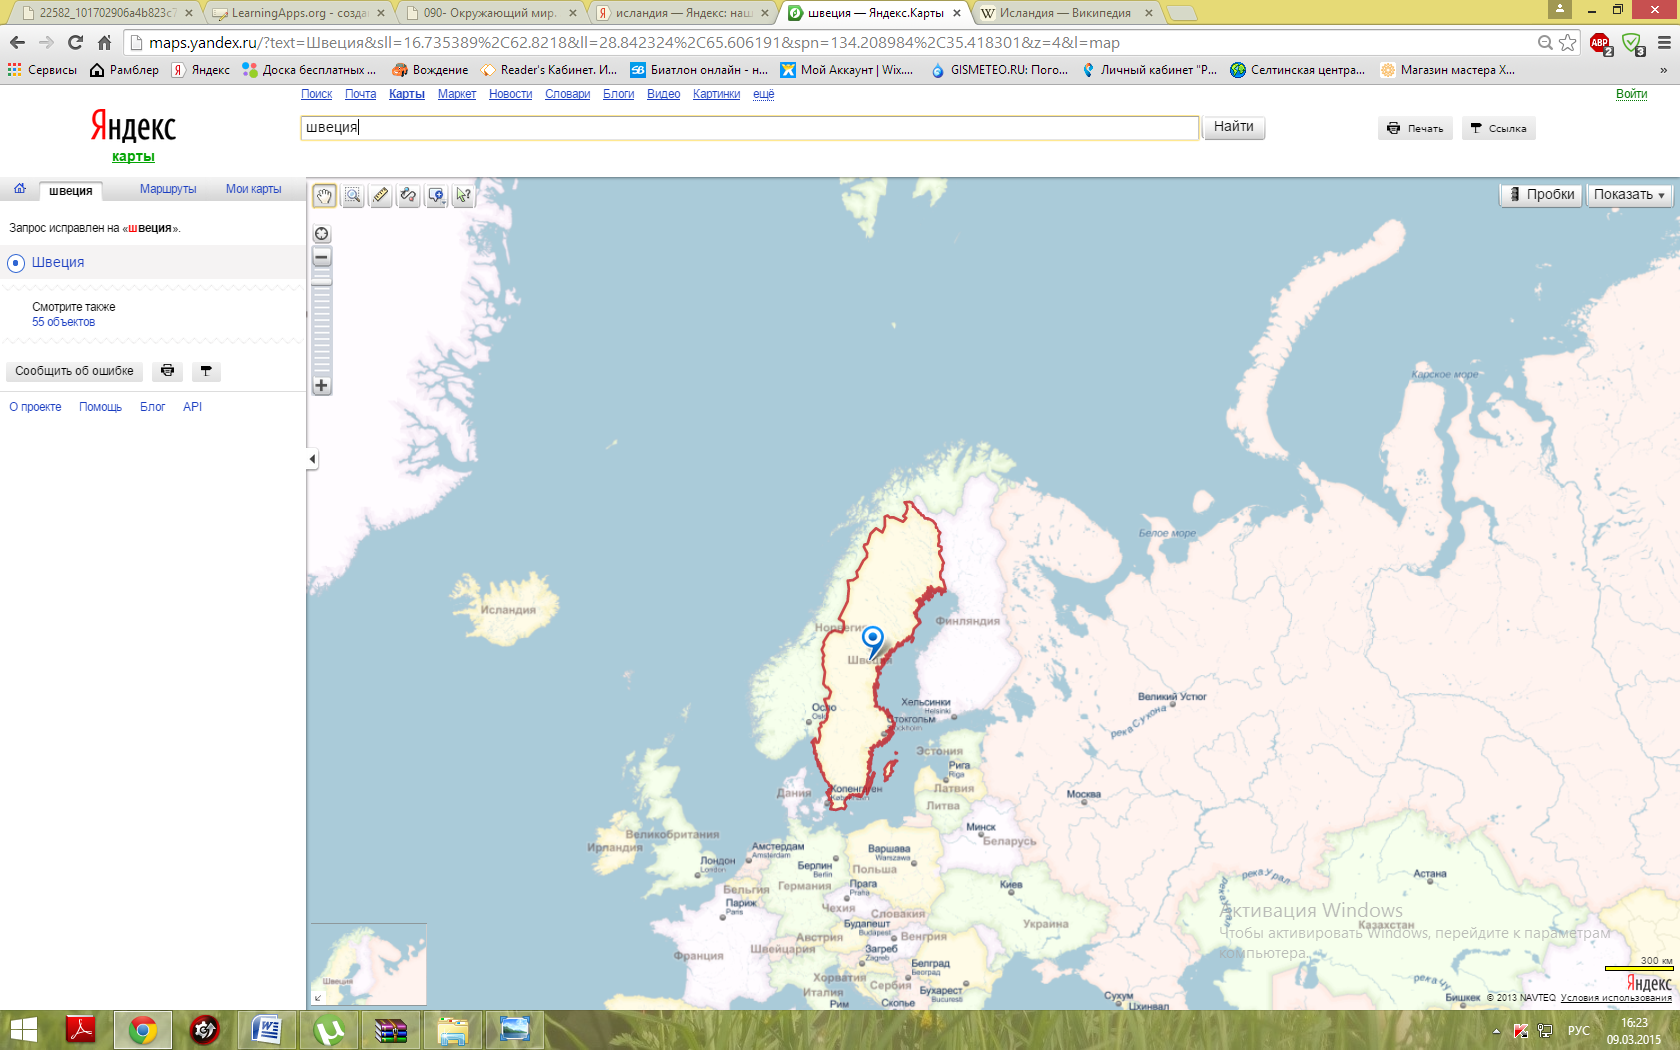Open the Мои карты tab
This screenshot has width=1680, height=1050.
pos(253,189)
